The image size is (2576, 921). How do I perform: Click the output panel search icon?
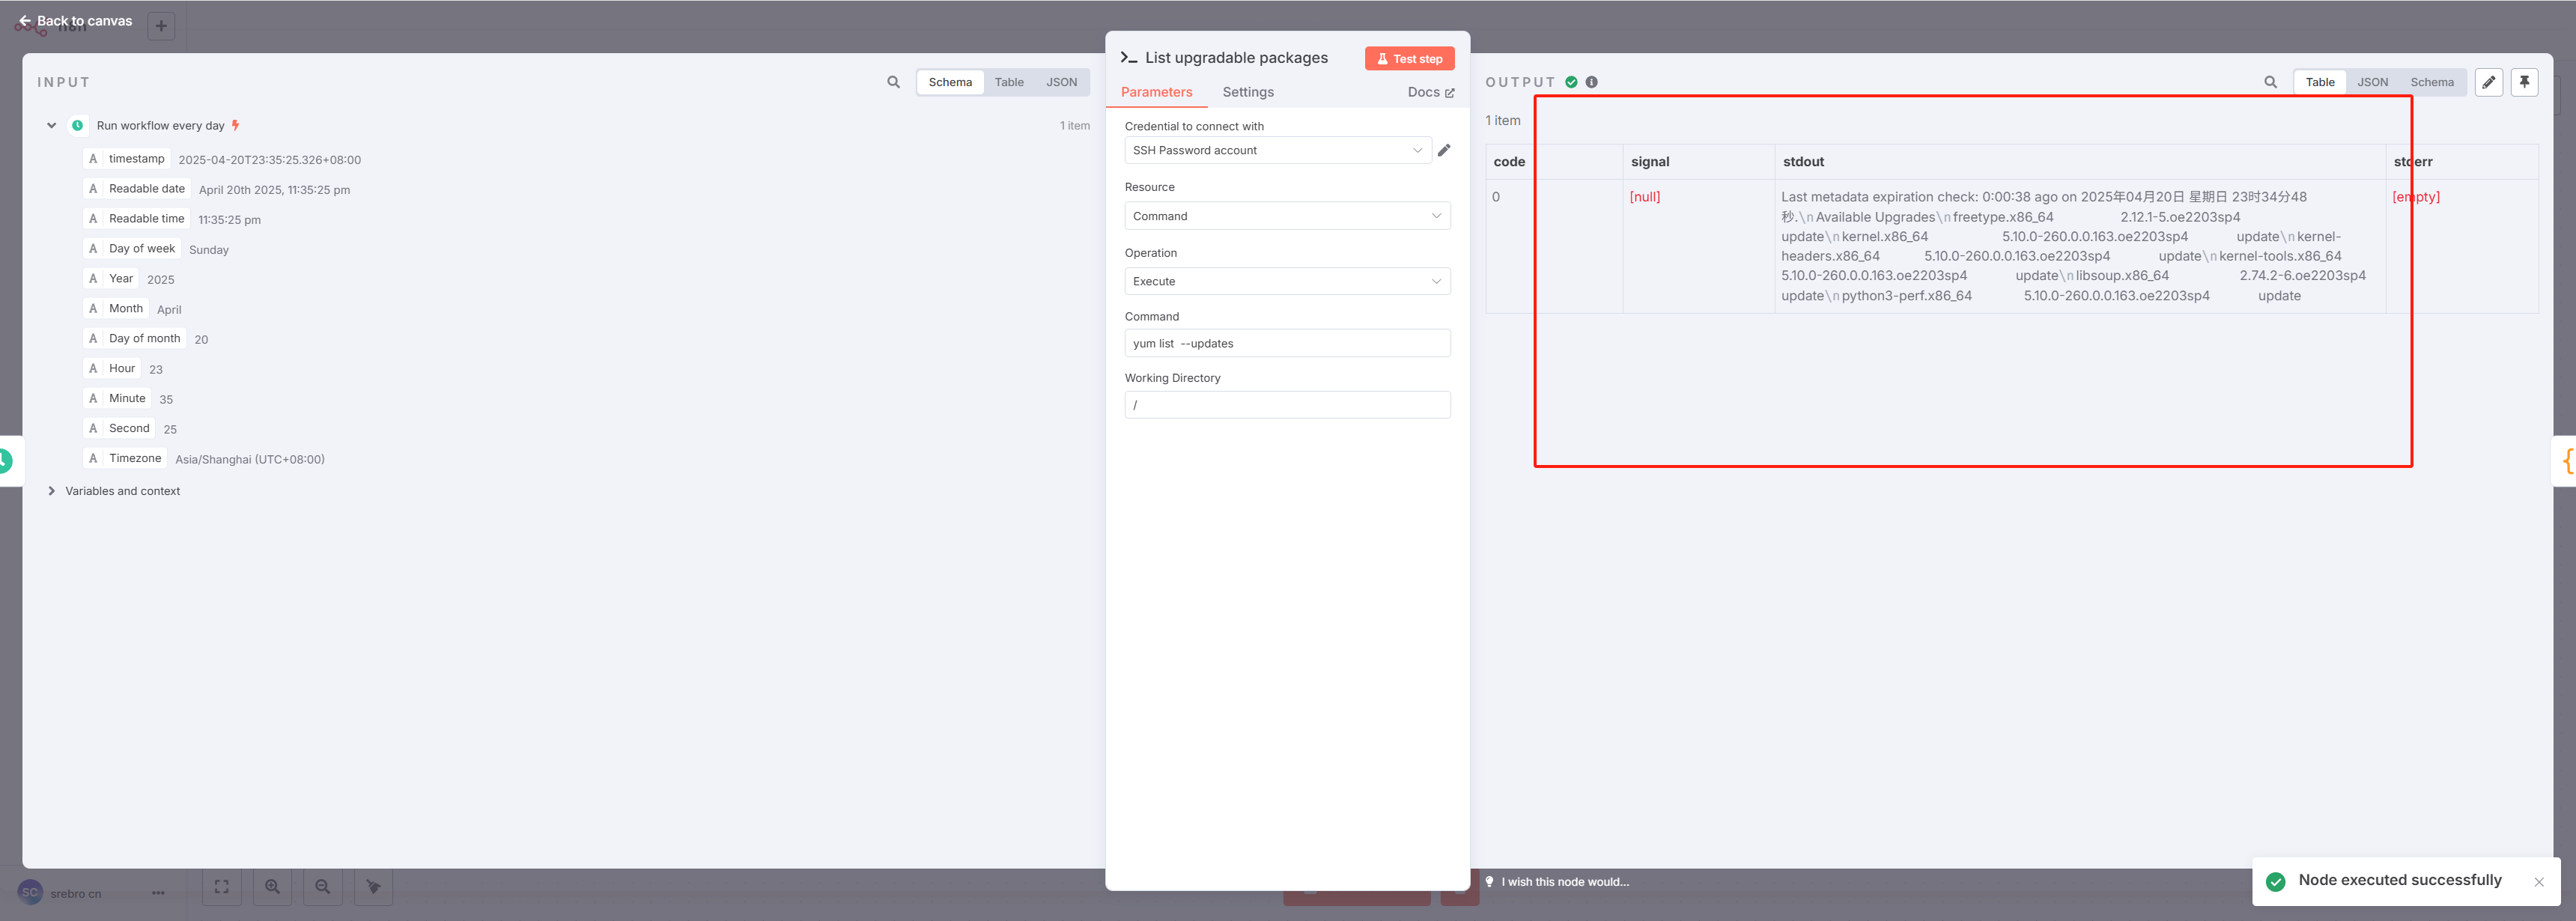coord(2270,82)
